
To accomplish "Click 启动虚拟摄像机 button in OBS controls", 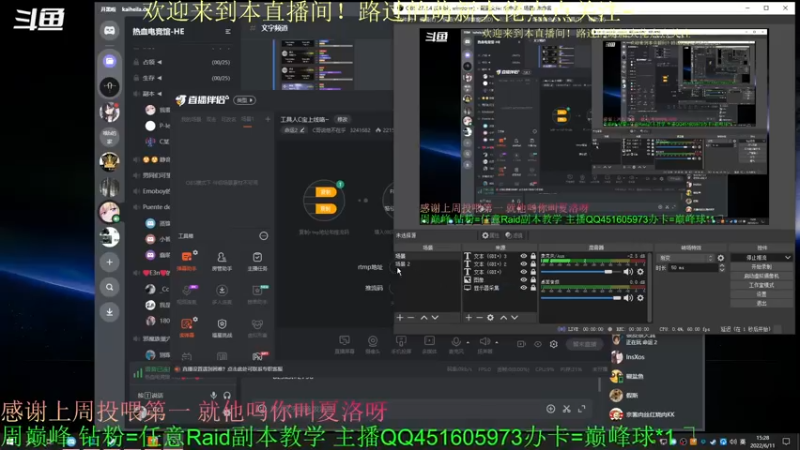I will point(761,276).
